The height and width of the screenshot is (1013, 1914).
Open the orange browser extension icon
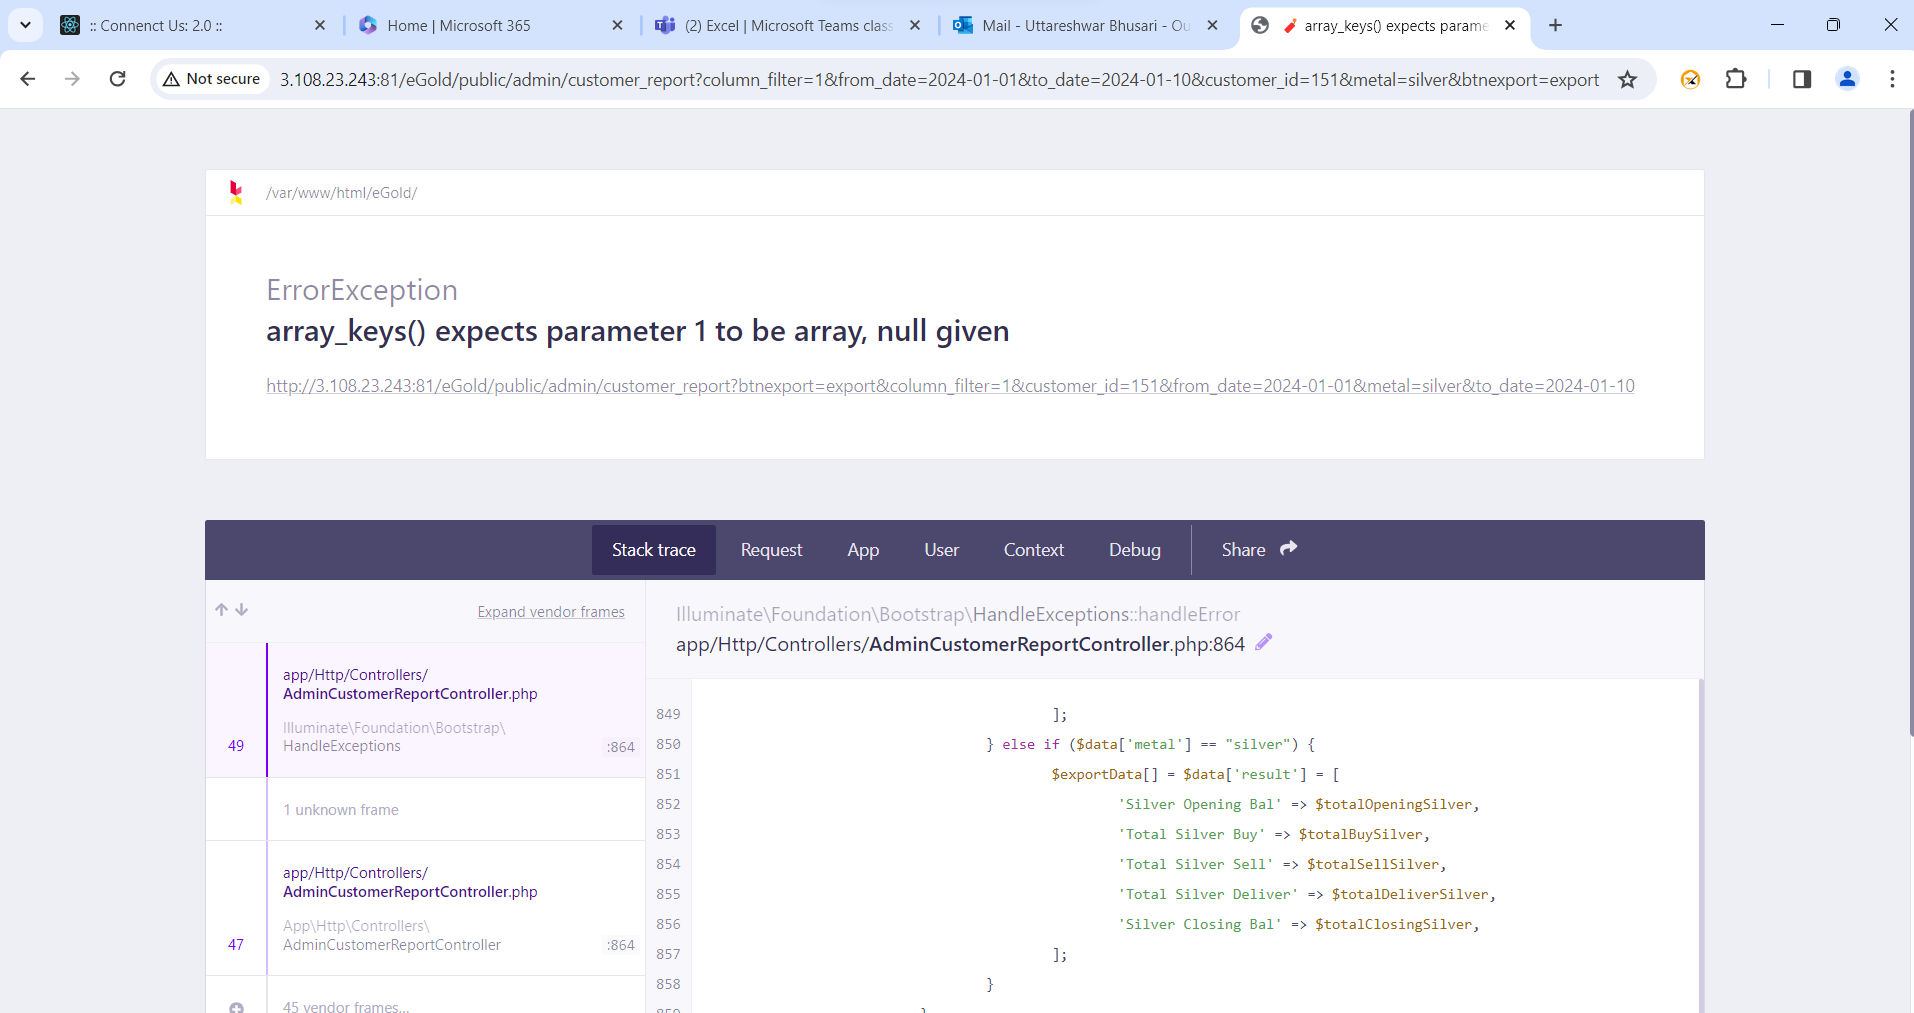pyautogui.click(x=1690, y=79)
